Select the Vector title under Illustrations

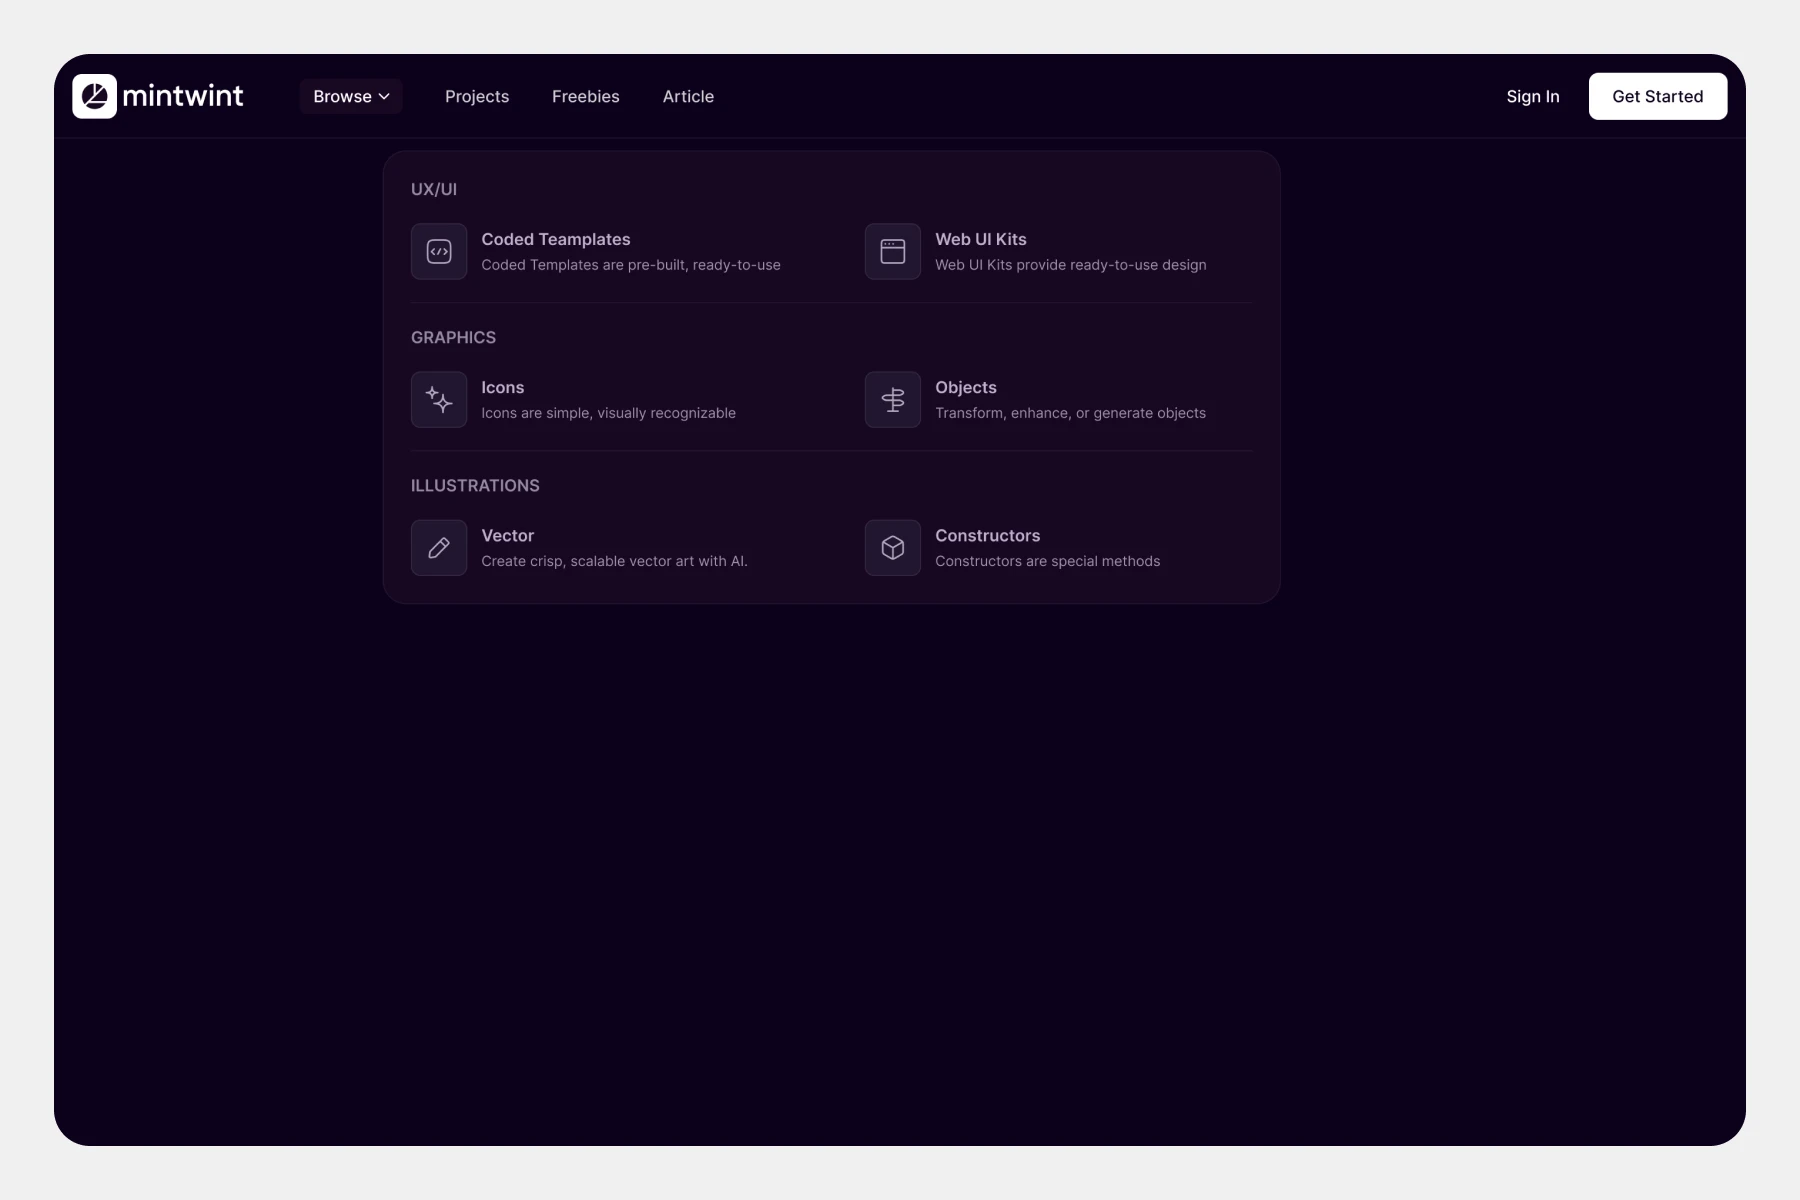click(x=507, y=536)
